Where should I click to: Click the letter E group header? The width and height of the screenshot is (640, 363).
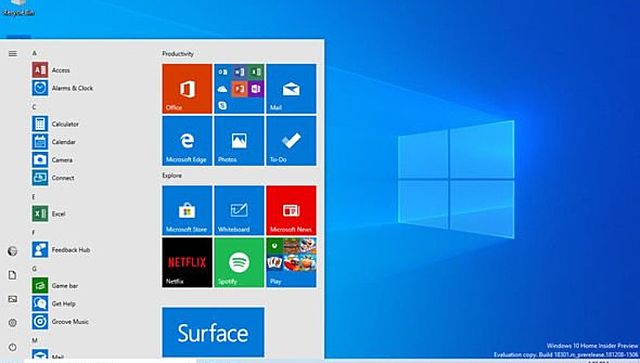(34, 197)
